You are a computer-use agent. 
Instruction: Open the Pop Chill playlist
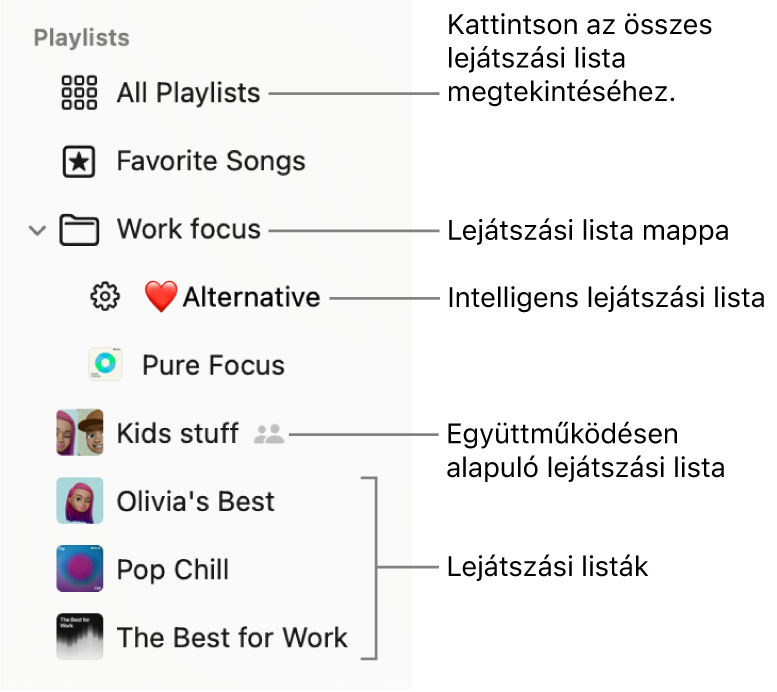[173, 570]
